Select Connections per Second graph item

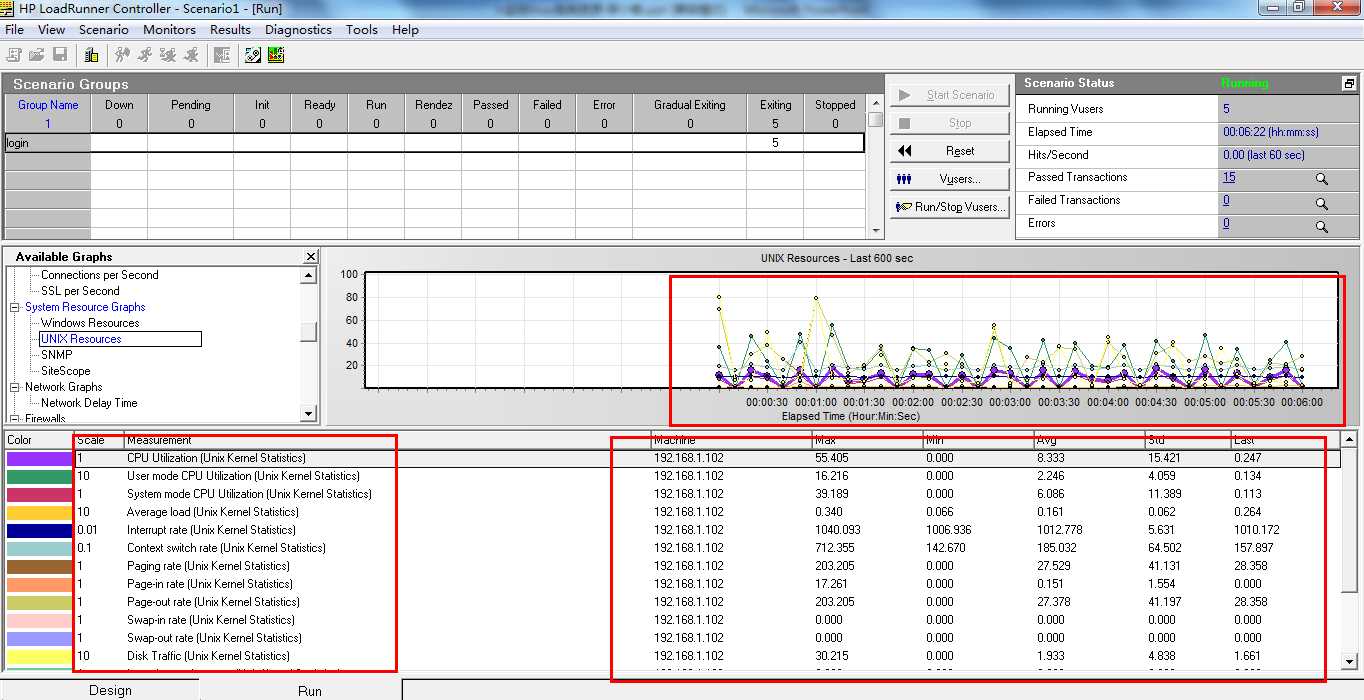pyautogui.click(x=99, y=275)
